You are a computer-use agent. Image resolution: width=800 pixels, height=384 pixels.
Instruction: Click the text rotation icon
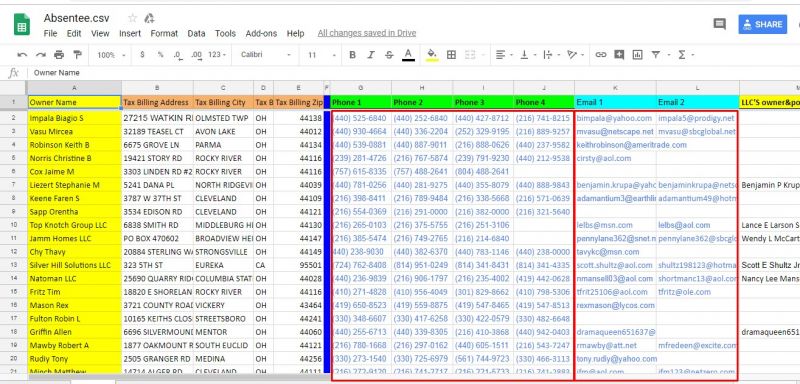pos(571,55)
